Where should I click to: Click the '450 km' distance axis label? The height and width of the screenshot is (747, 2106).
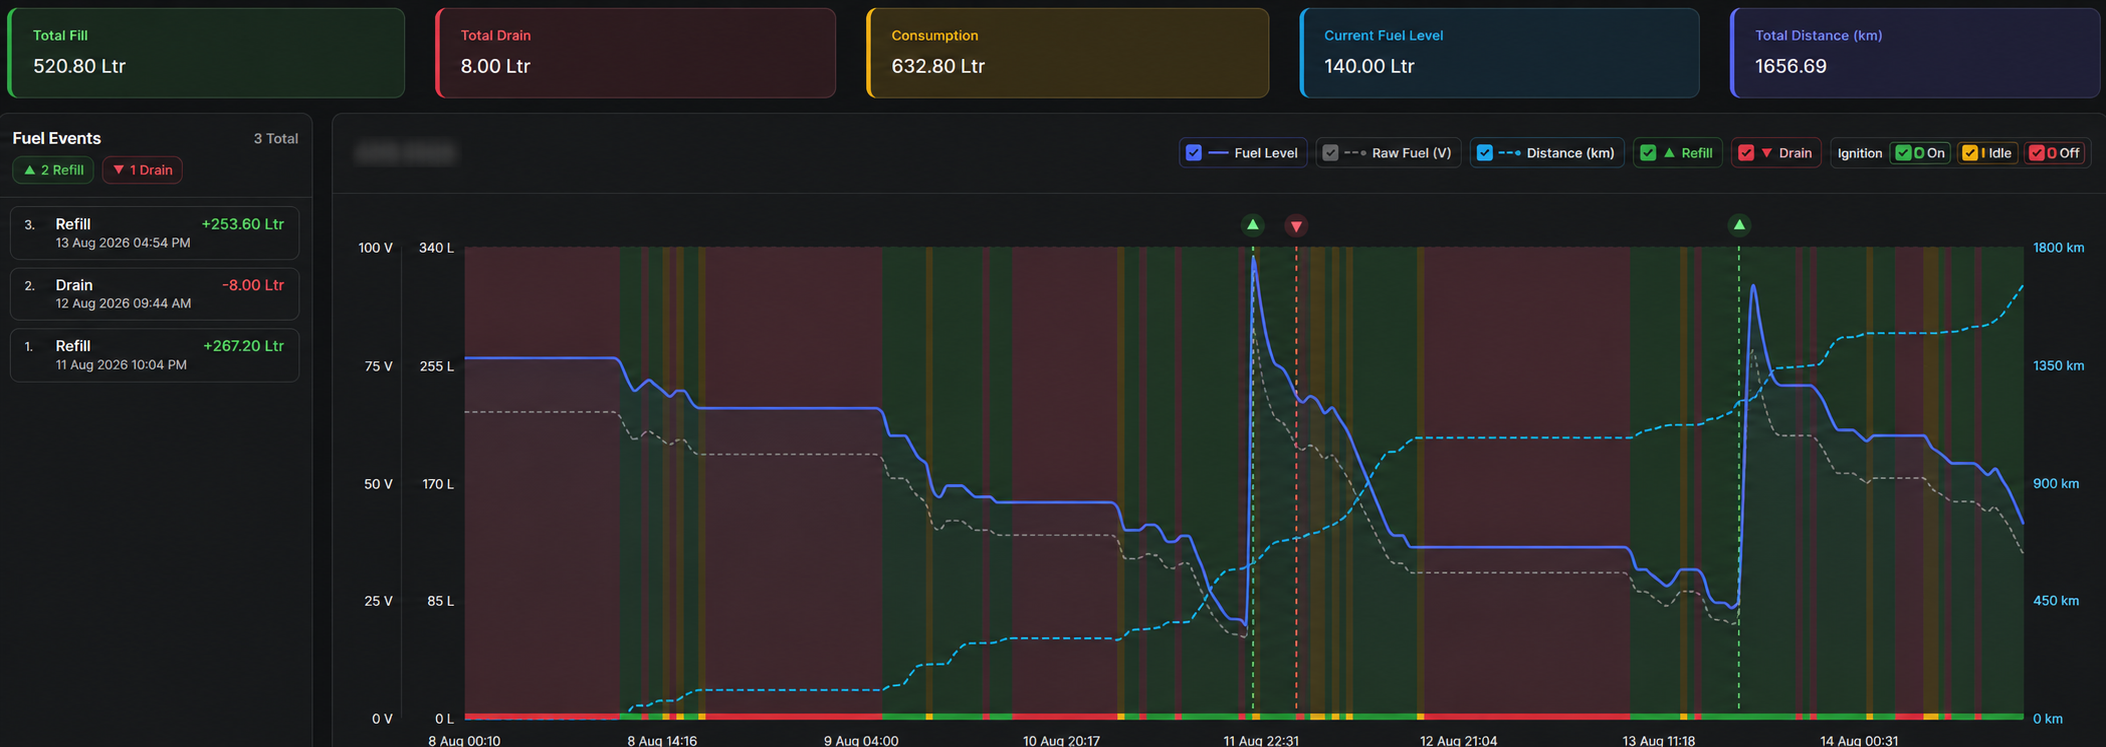(2056, 601)
